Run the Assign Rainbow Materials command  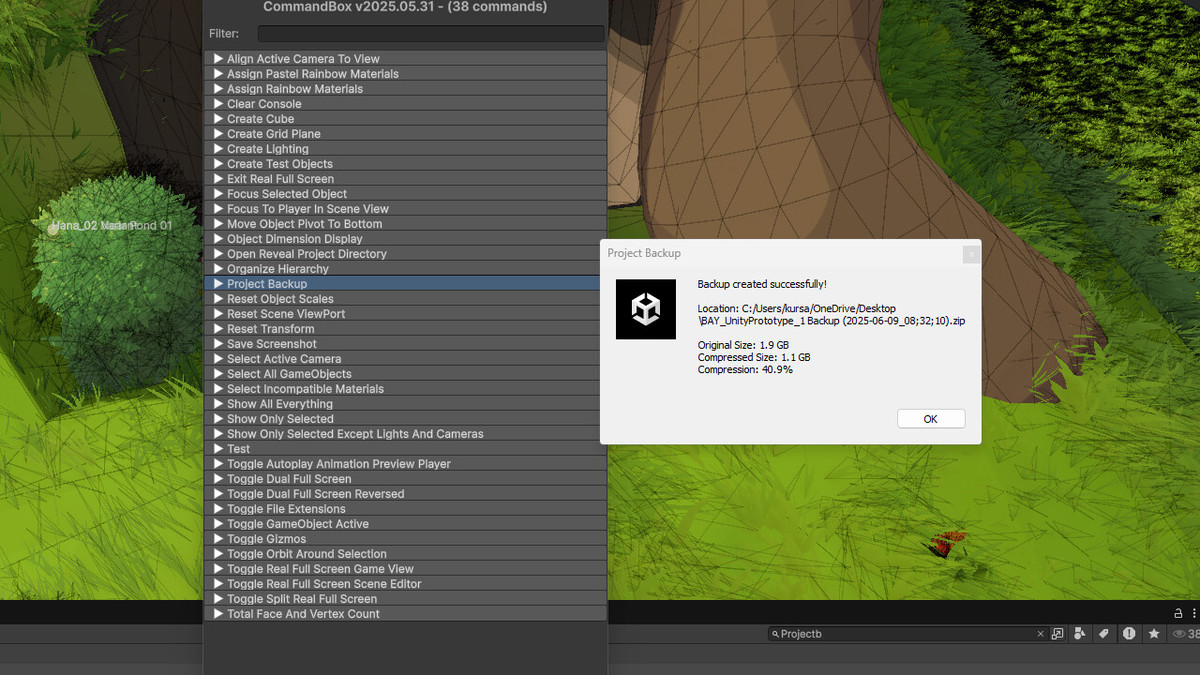[x=405, y=89]
